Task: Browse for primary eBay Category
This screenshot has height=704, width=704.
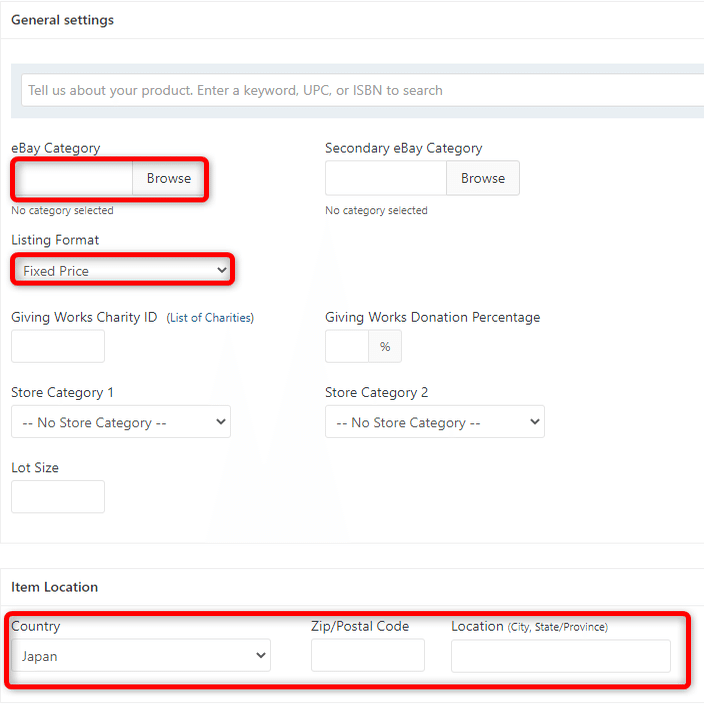Action: pos(168,178)
